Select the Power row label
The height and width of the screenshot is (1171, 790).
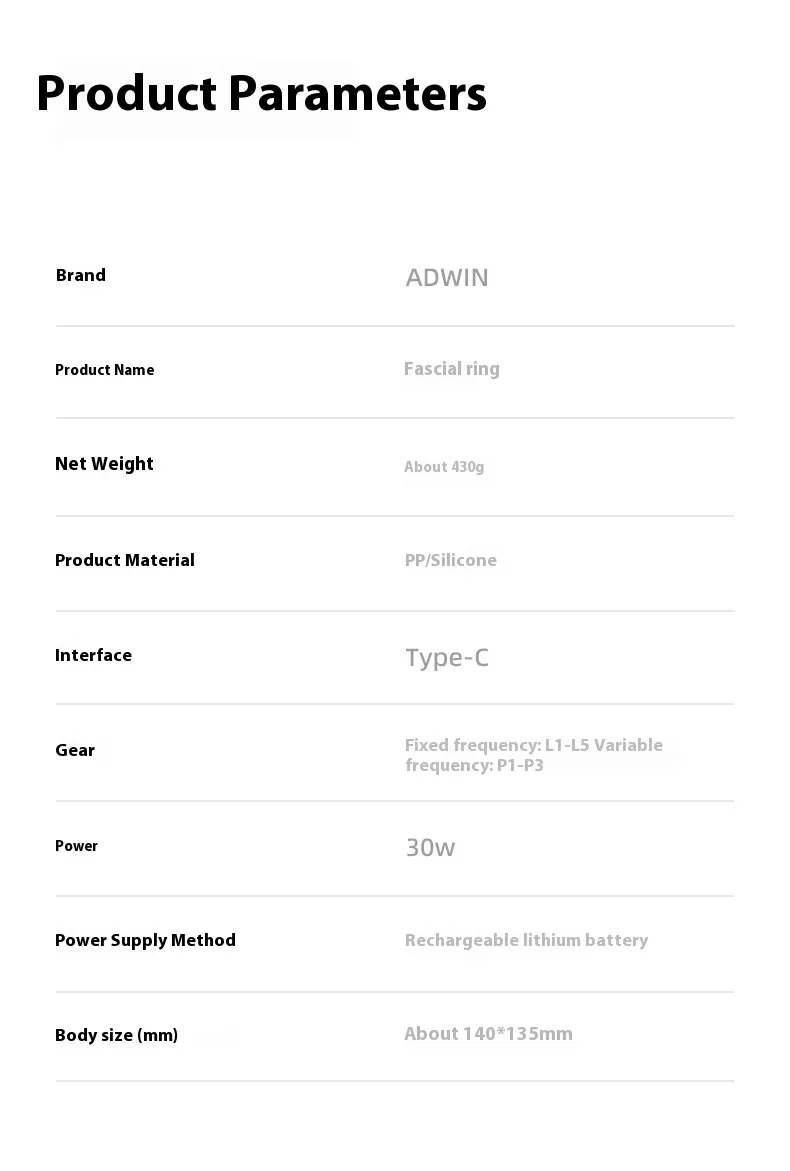[x=76, y=846]
